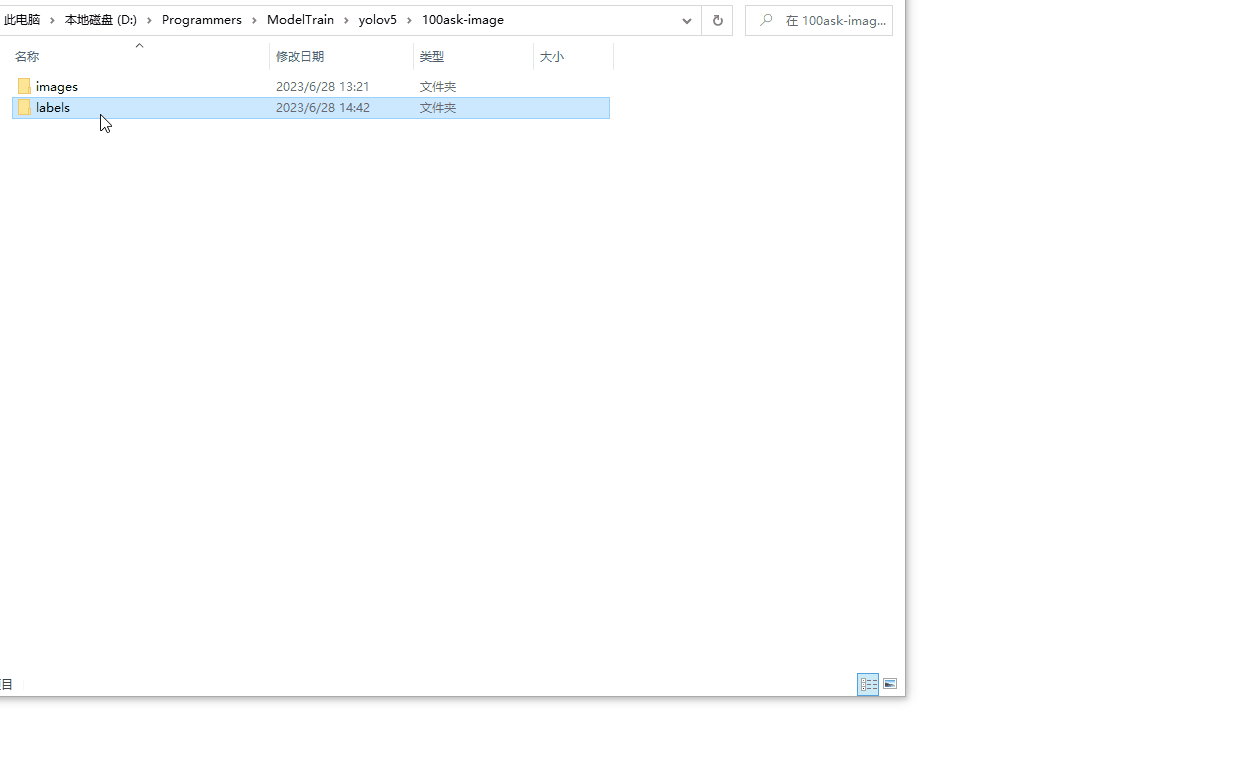Expand the chevron after 此电脑 breadcrumb

coord(52,20)
